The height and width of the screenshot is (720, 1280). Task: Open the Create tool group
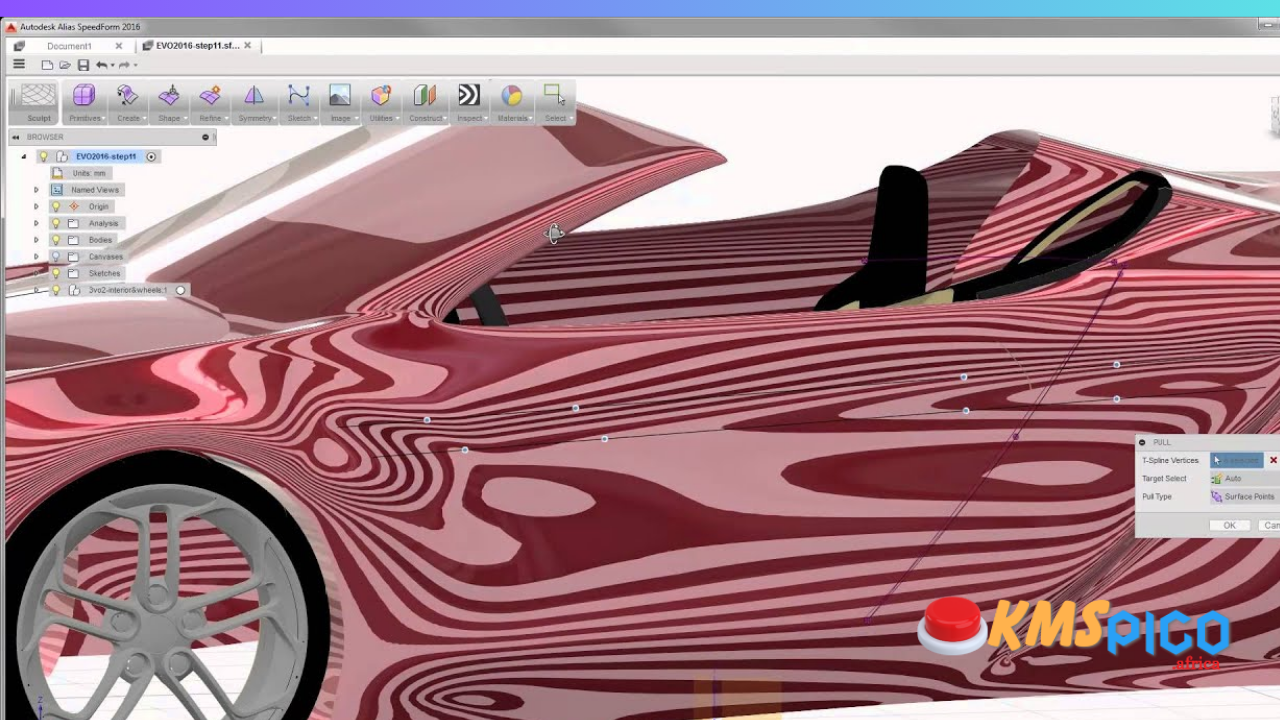(128, 103)
